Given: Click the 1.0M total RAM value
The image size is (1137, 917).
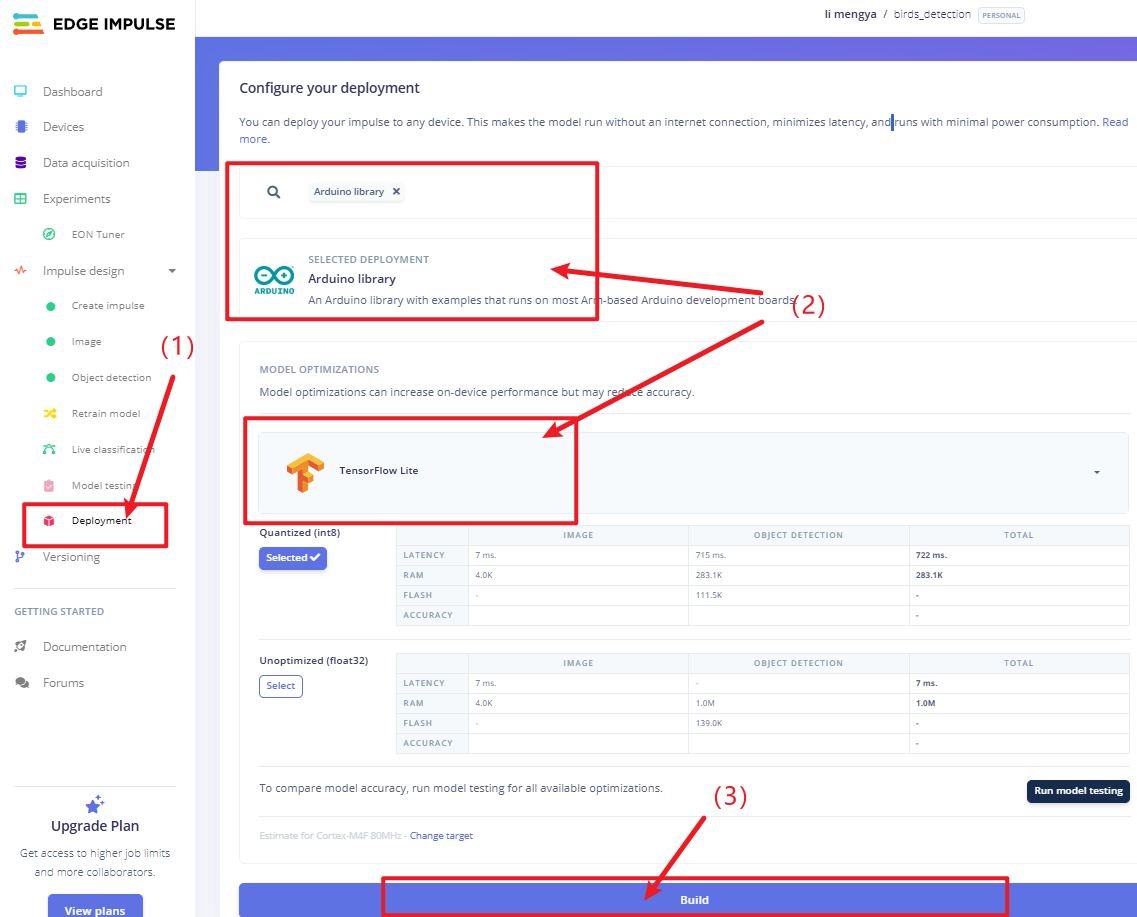Looking at the screenshot, I should [925, 703].
